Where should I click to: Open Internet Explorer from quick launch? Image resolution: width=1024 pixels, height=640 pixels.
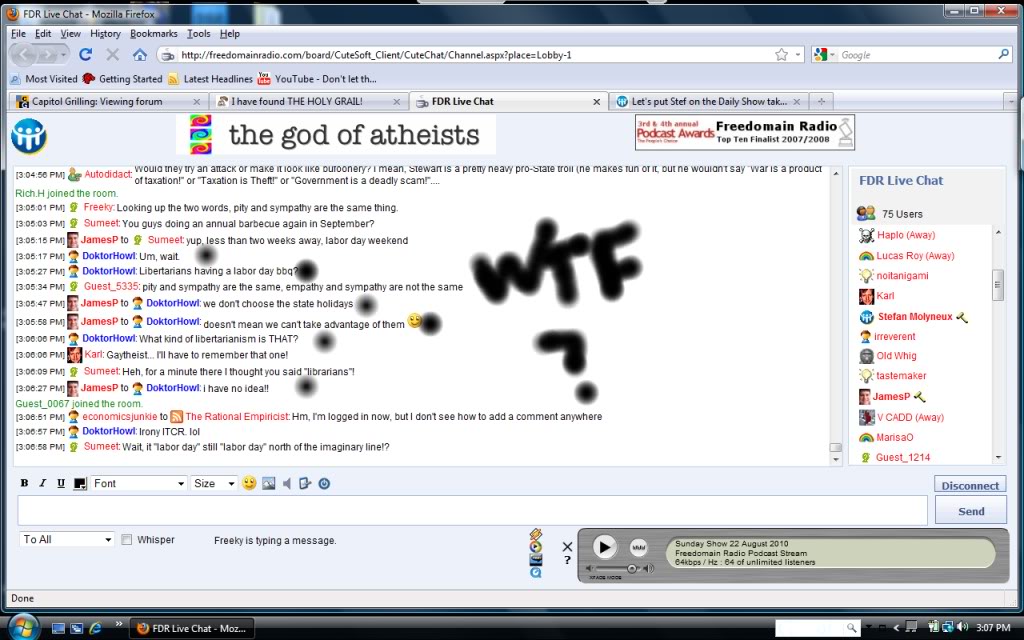click(95, 628)
